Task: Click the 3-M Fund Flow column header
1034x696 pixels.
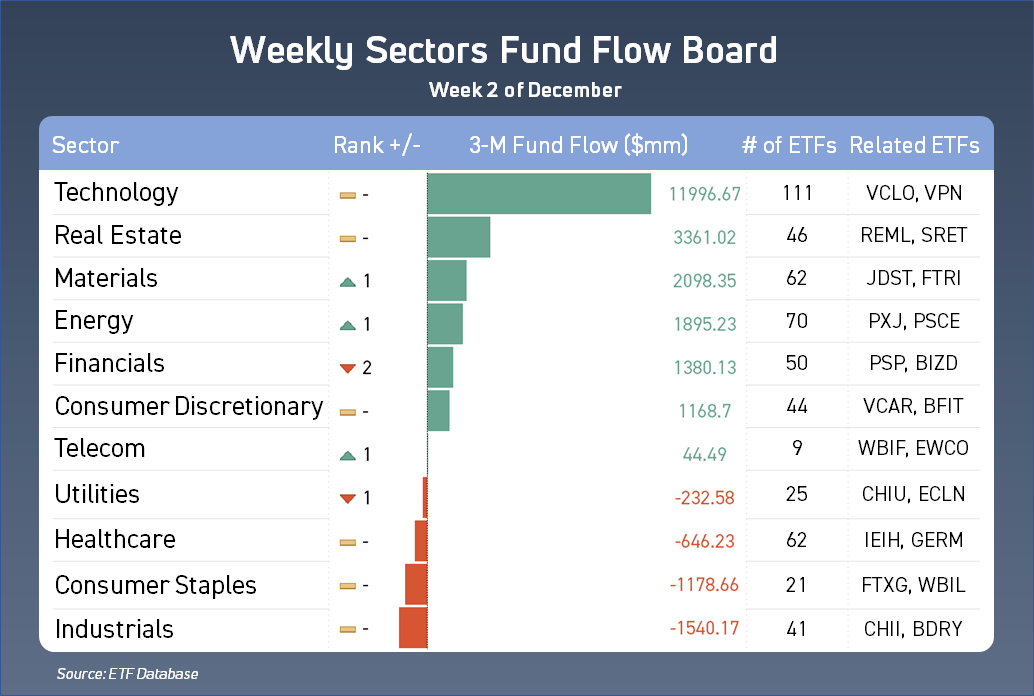Action: click(x=578, y=145)
